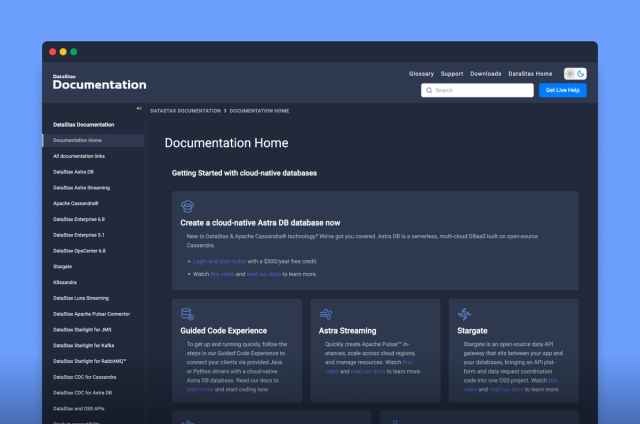Click the Astra Streaming heading
Image resolution: width=640 pixels, height=424 pixels.
(x=347, y=331)
